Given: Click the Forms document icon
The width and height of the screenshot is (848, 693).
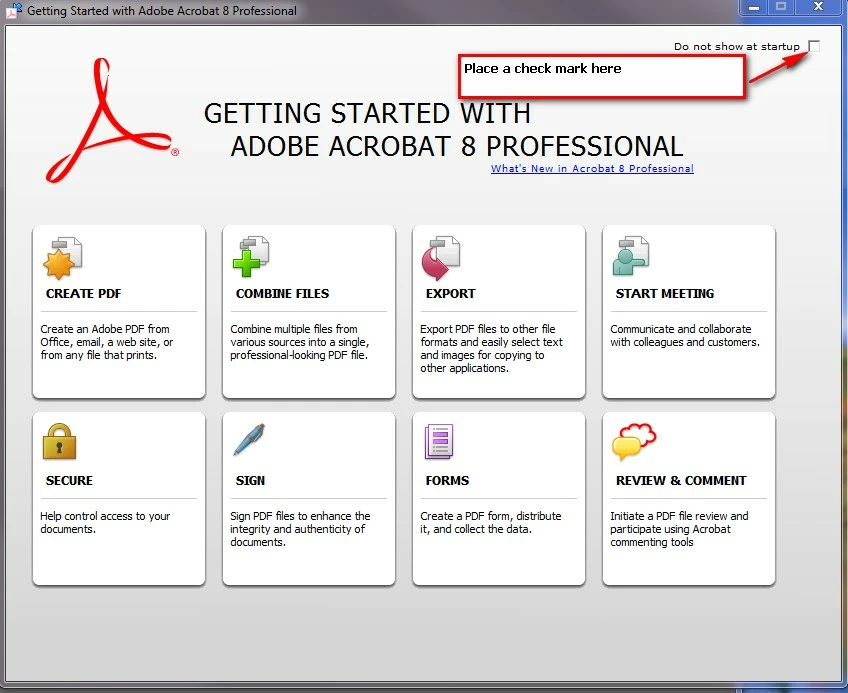Looking at the screenshot, I should [x=439, y=441].
